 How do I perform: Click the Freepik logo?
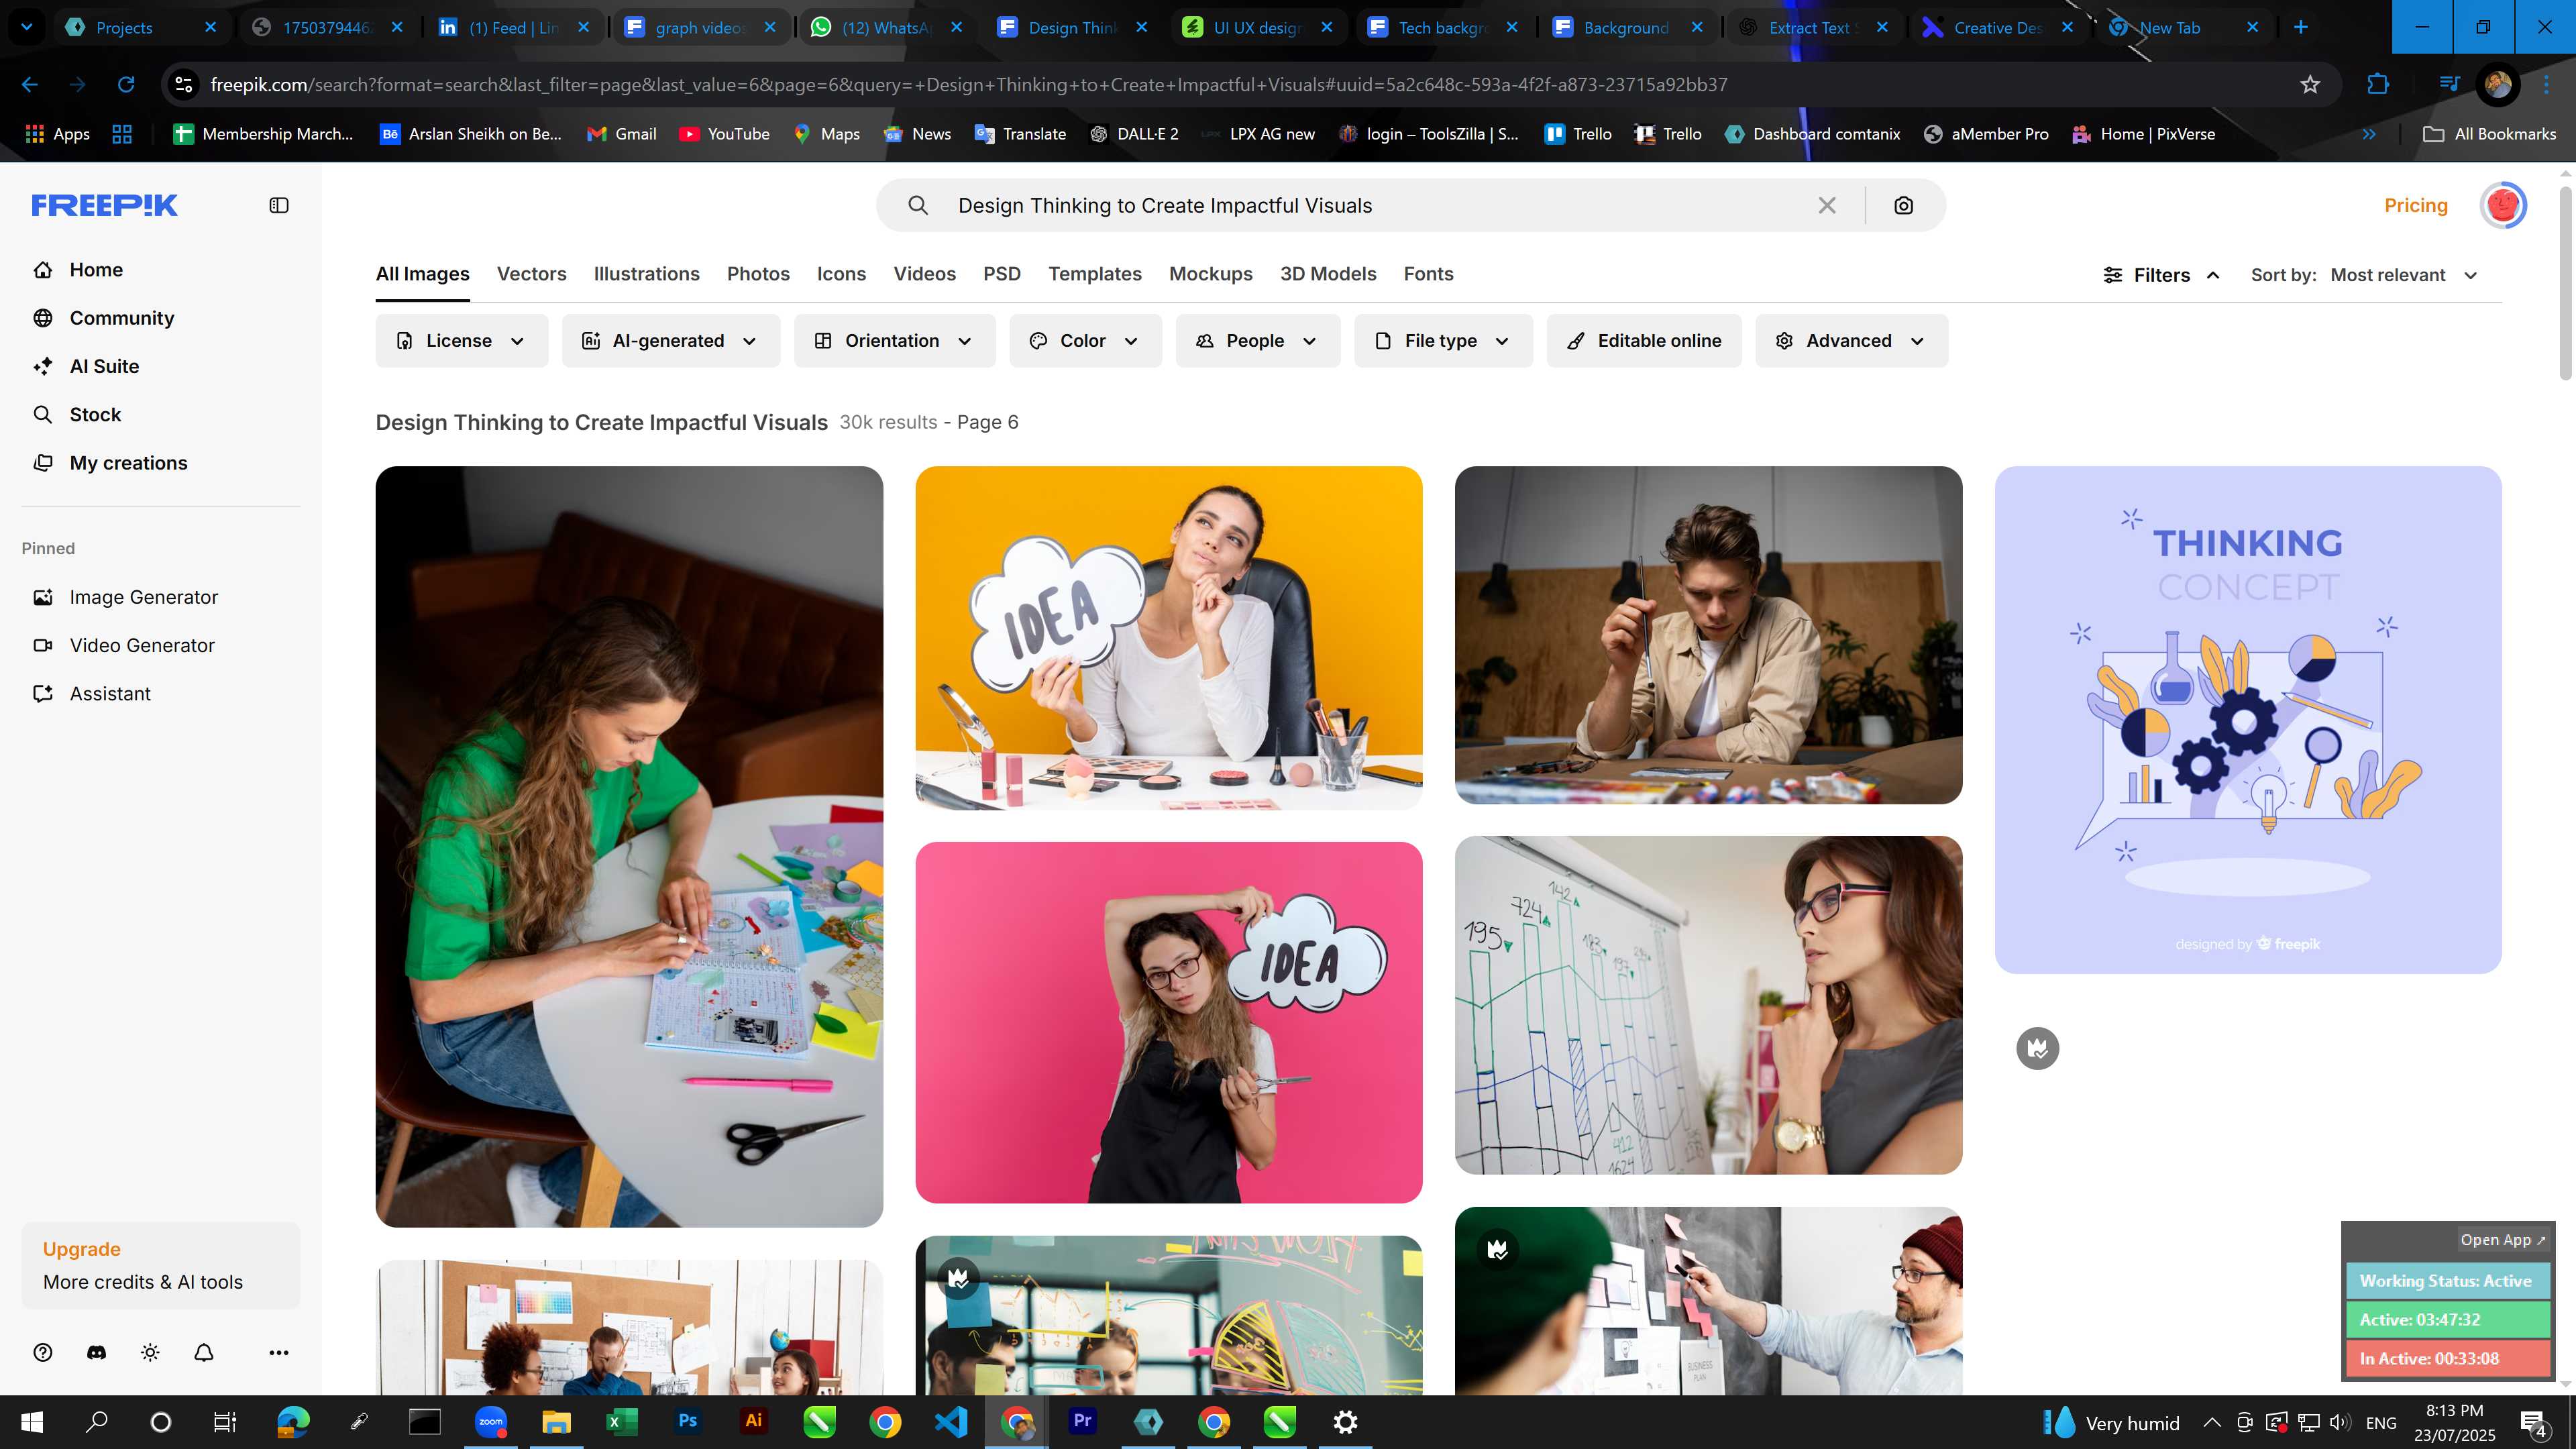click(104, 205)
